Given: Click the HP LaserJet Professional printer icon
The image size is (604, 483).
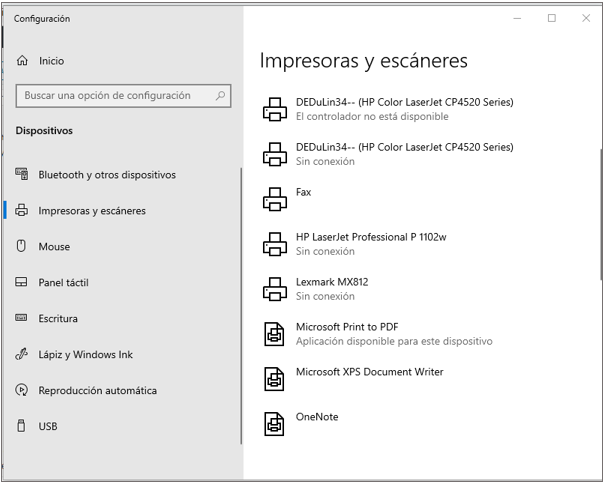Looking at the screenshot, I should point(275,244).
